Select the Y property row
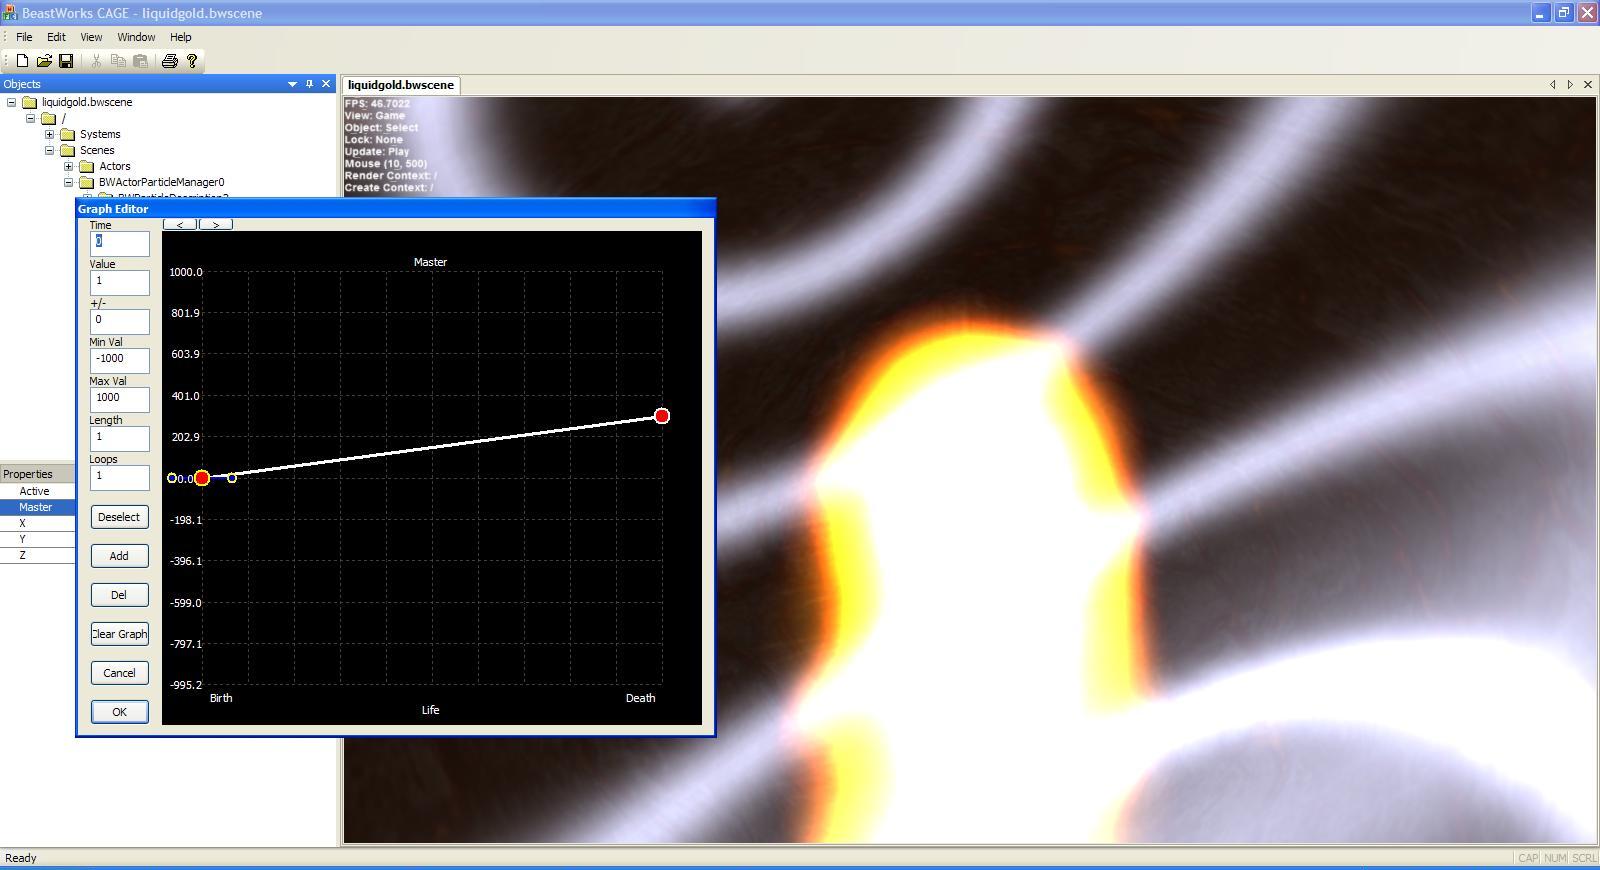Viewport: 1600px width, 870px height. click(37, 539)
